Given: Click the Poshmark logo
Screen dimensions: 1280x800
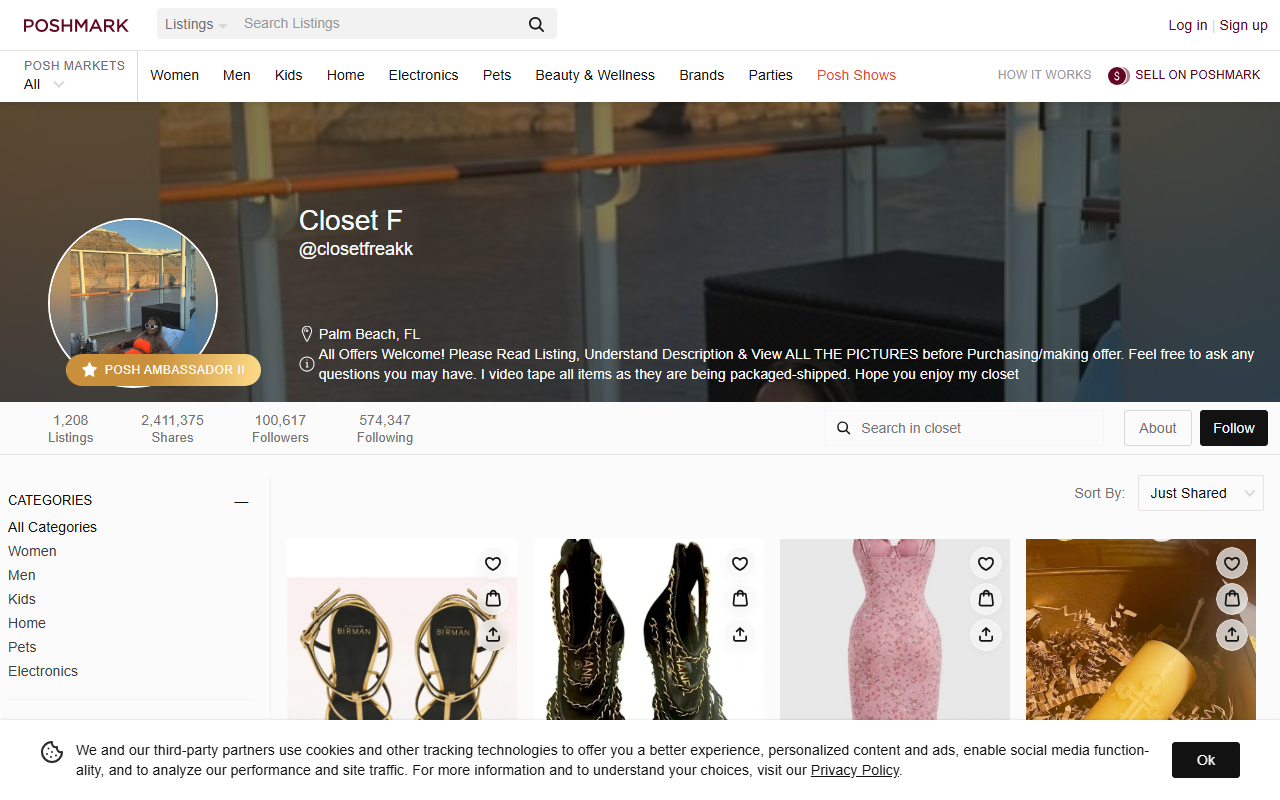Looking at the screenshot, I should point(76,25).
